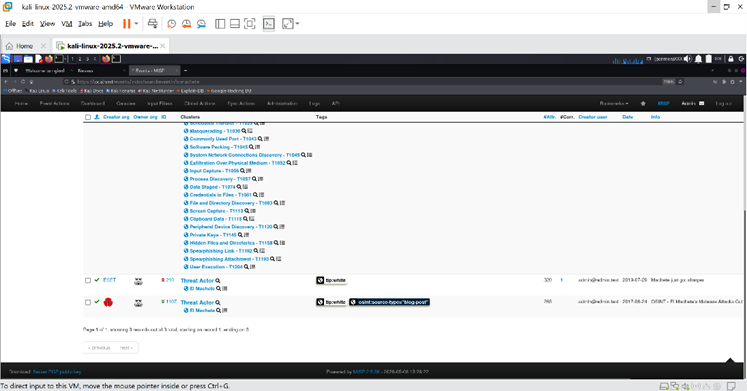The height and width of the screenshot is (391, 747).
Task: Open the VMware console view icon
Action: click(x=269, y=24)
